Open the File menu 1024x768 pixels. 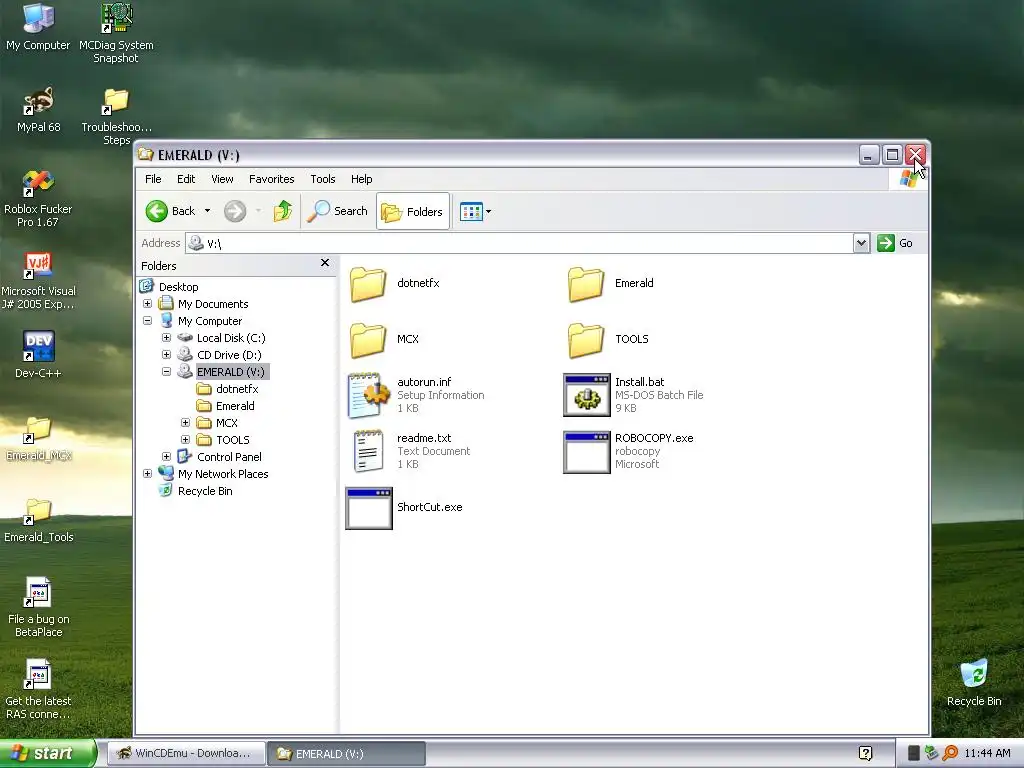pyautogui.click(x=153, y=179)
